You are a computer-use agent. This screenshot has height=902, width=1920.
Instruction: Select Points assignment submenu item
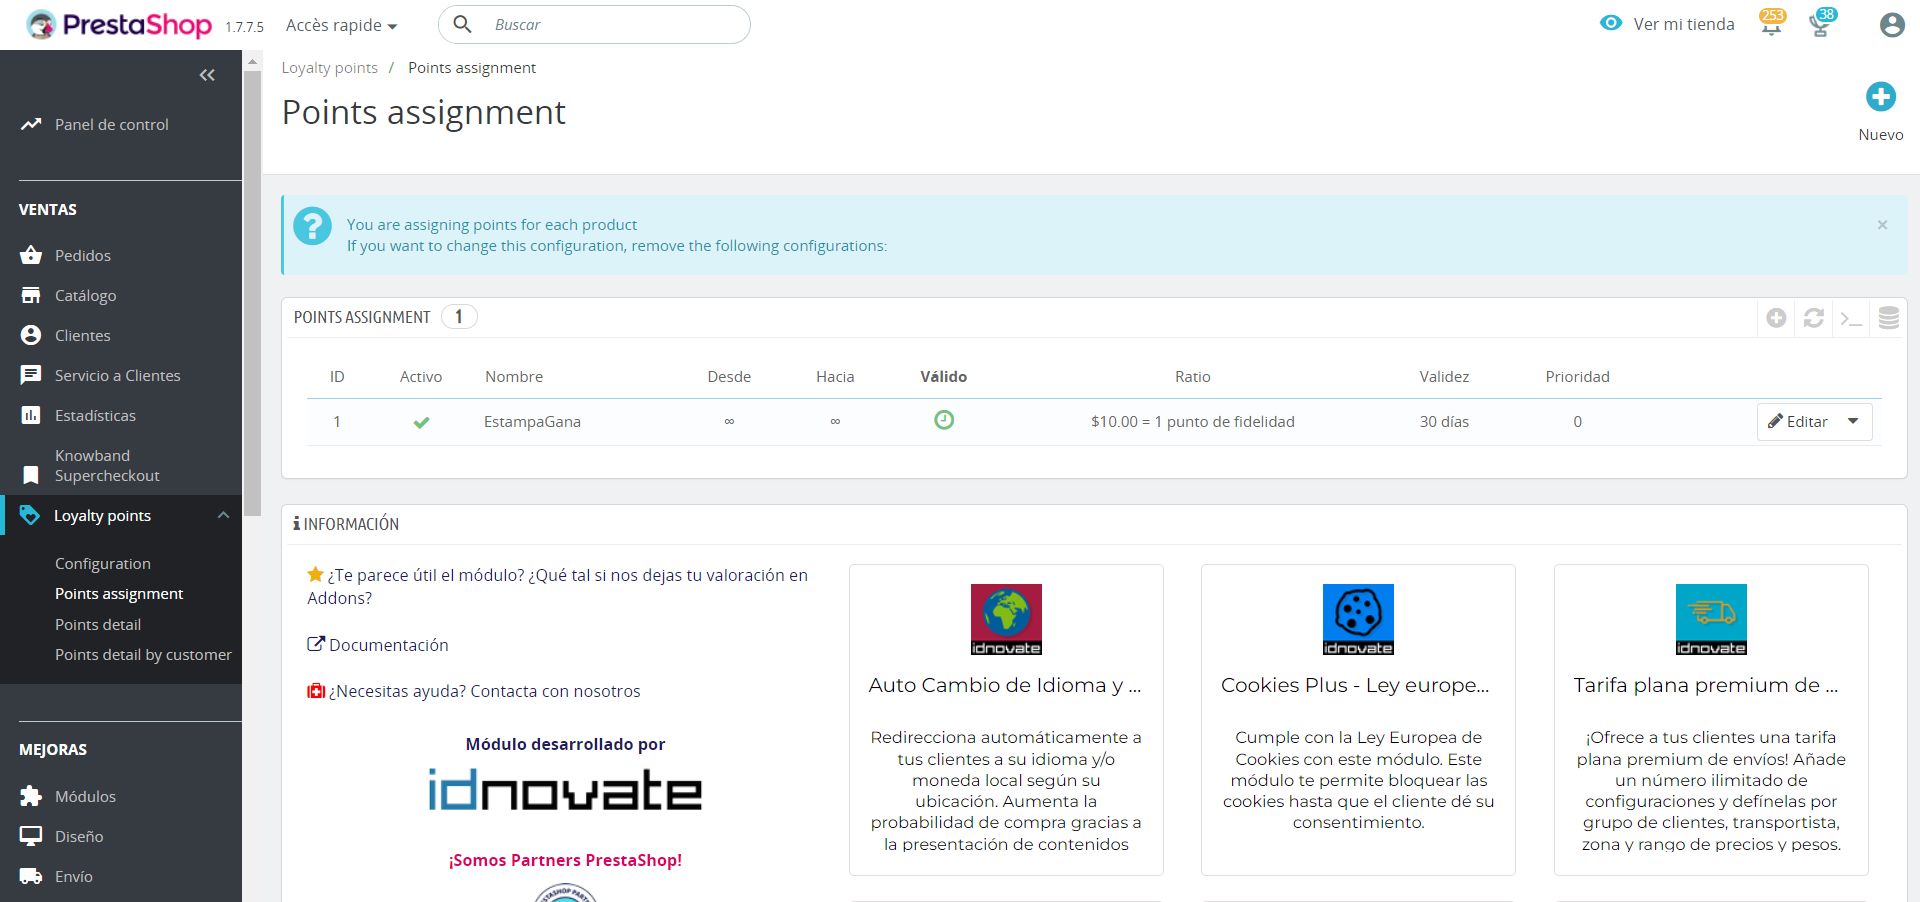[119, 593]
